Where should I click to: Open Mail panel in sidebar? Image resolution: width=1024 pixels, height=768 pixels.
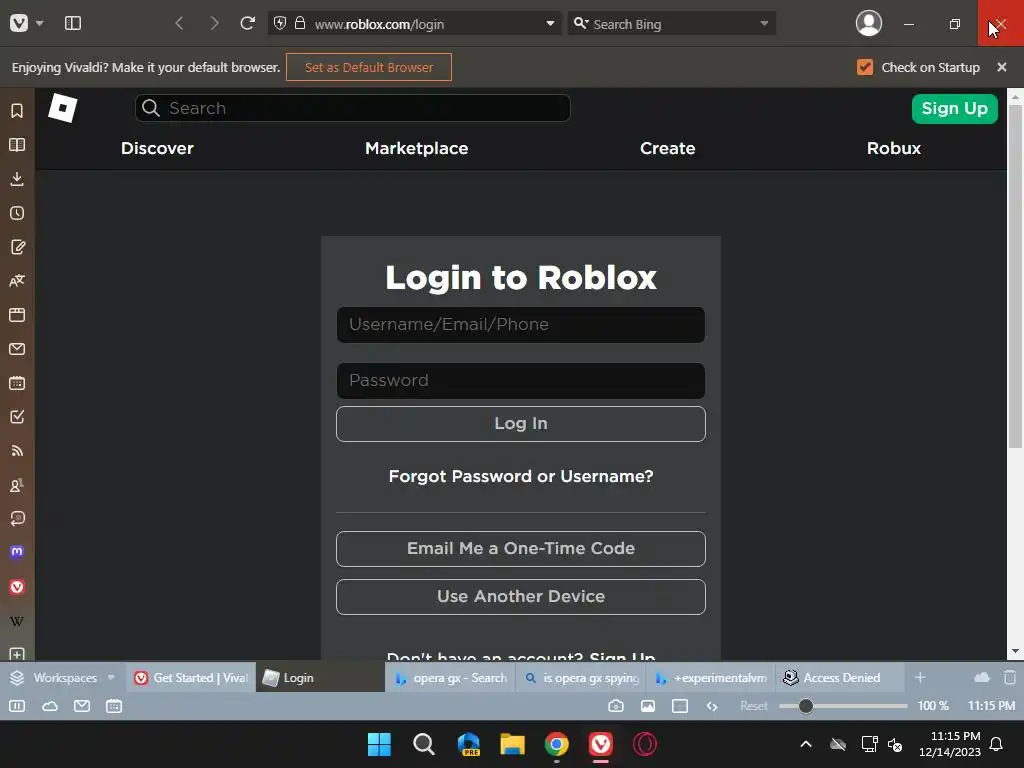pyautogui.click(x=17, y=349)
